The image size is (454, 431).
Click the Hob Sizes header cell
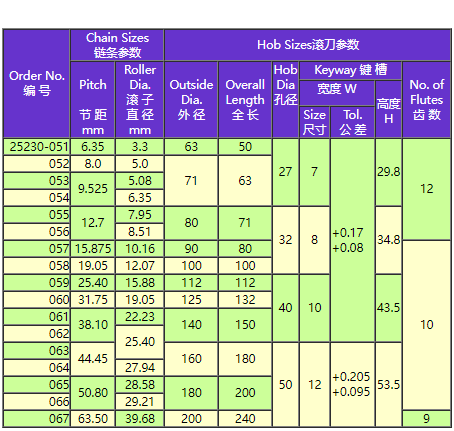pos(308,45)
